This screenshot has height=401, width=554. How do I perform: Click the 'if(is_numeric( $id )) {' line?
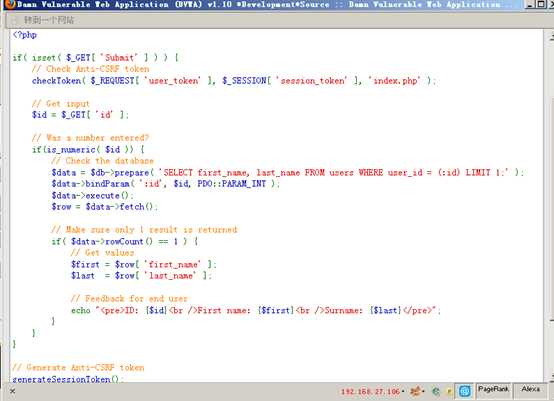click(x=88, y=149)
